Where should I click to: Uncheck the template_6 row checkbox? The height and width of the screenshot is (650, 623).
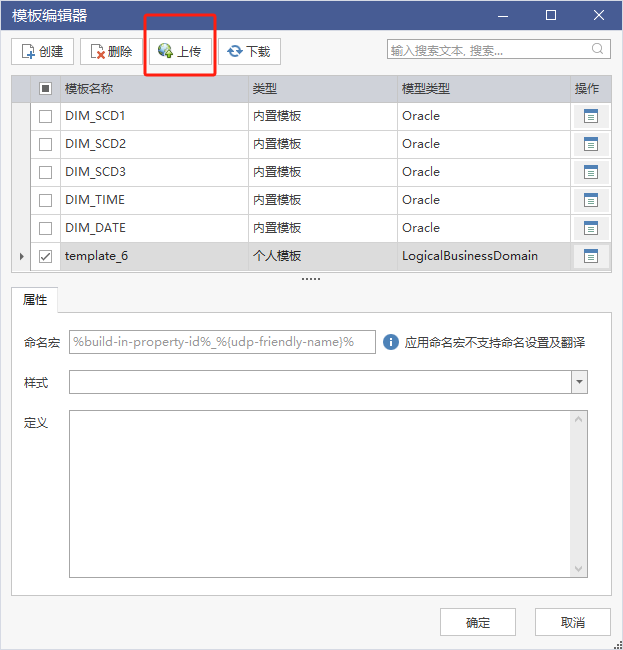[45, 257]
